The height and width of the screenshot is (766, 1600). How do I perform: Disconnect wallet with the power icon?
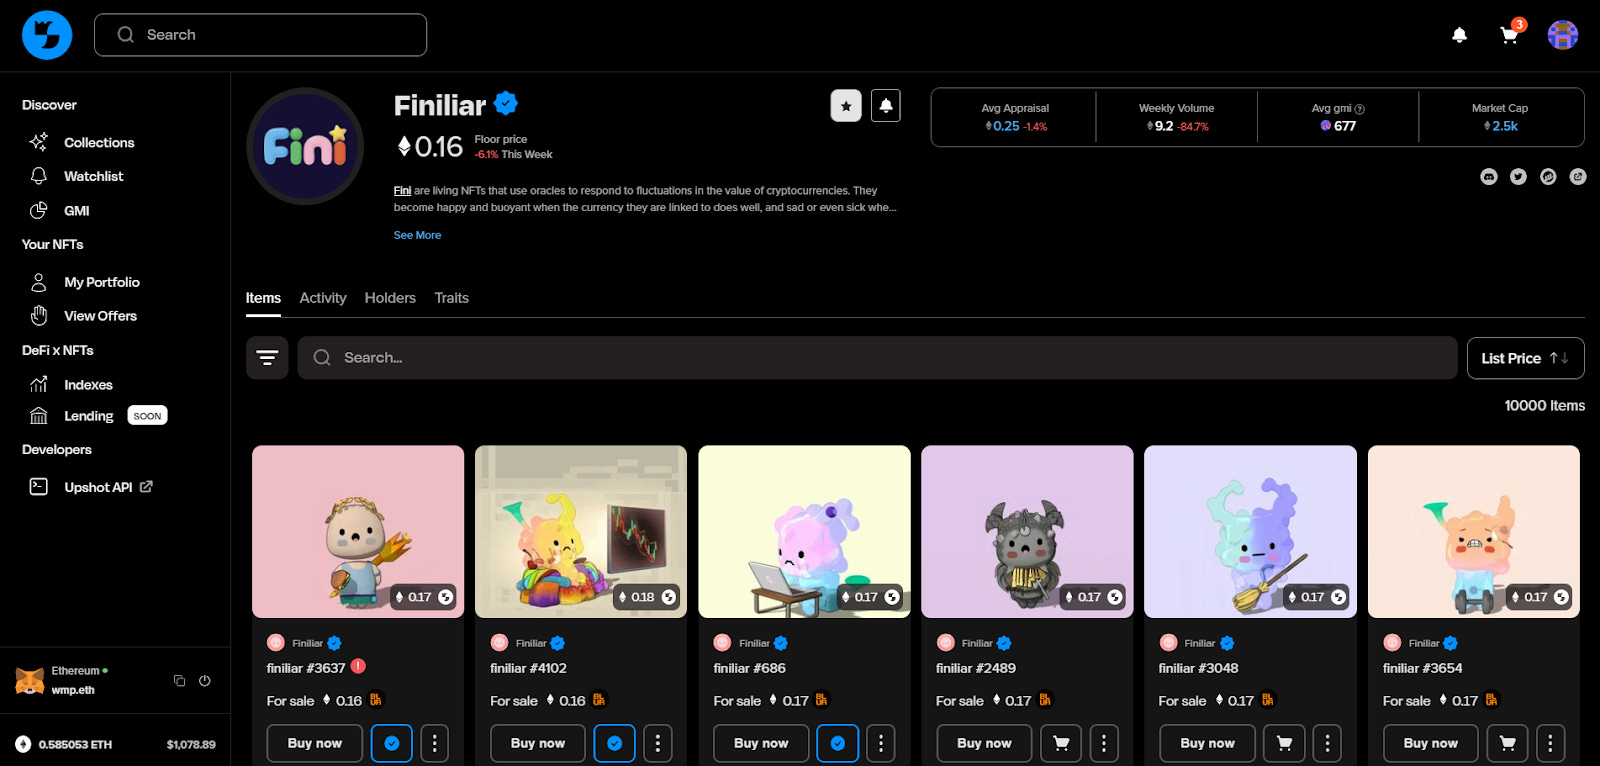pyautogui.click(x=205, y=681)
